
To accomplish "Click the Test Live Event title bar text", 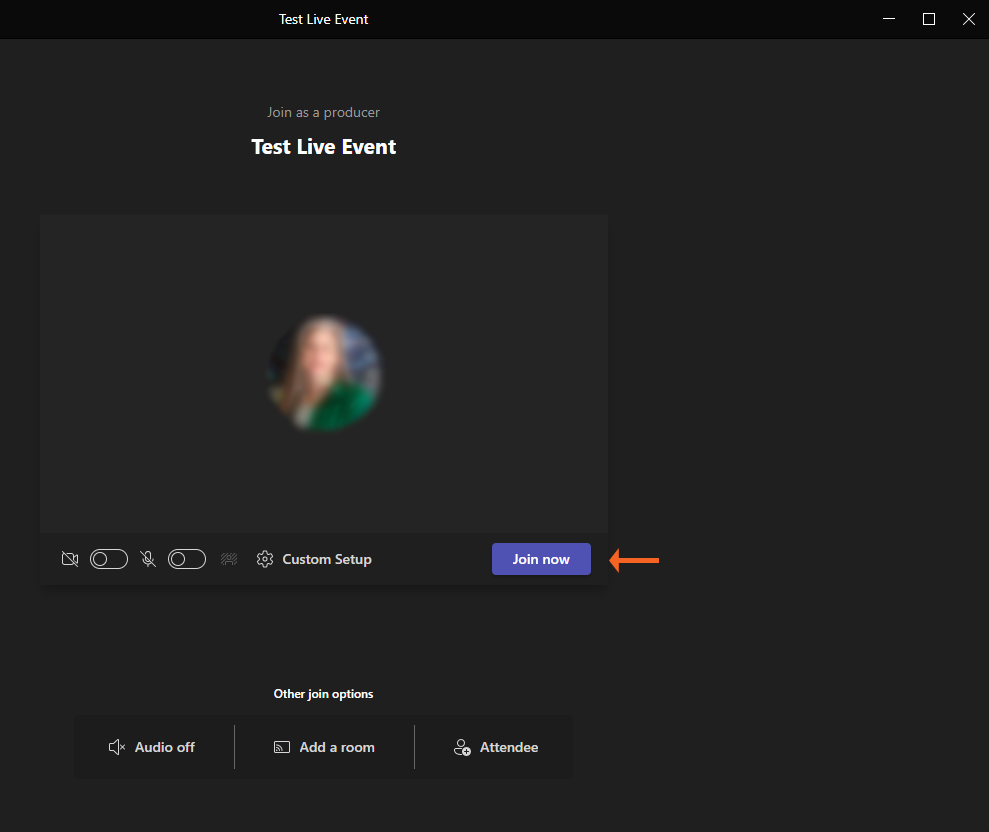I will (324, 19).
